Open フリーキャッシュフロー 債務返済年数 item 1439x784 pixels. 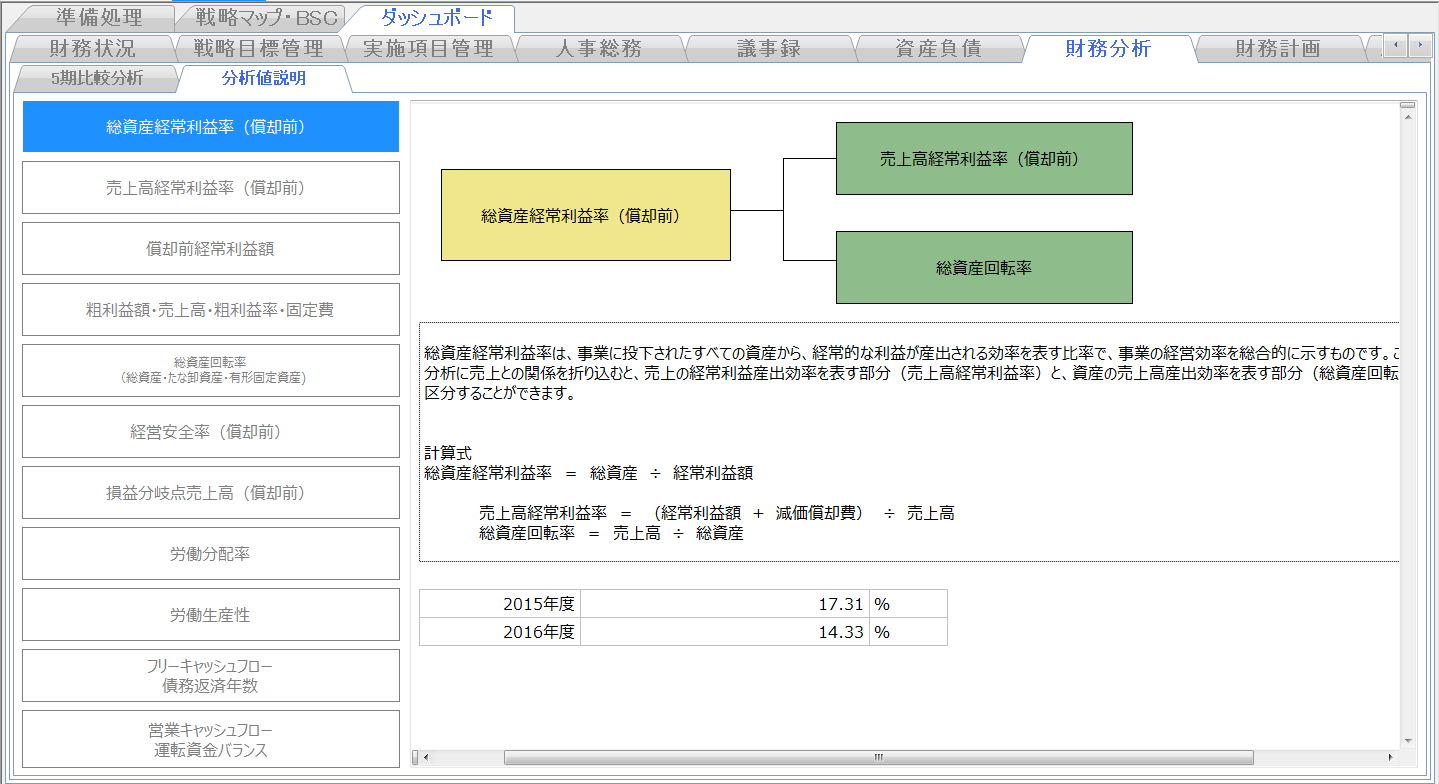coord(211,676)
